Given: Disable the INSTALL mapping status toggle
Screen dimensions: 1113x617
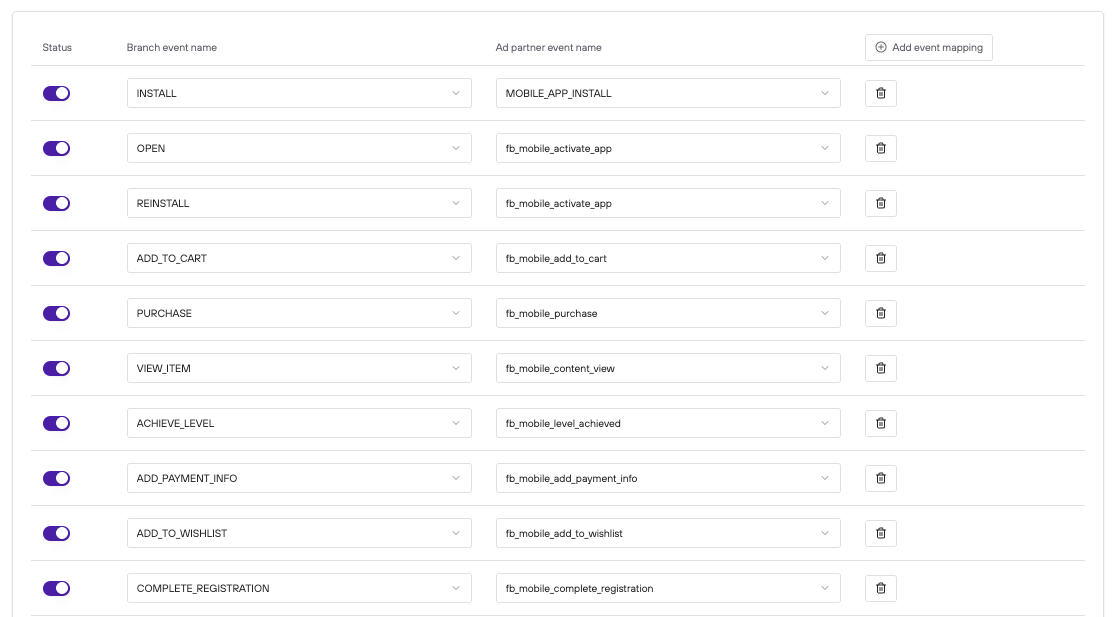Looking at the screenshot, I should tap(56, 93).
